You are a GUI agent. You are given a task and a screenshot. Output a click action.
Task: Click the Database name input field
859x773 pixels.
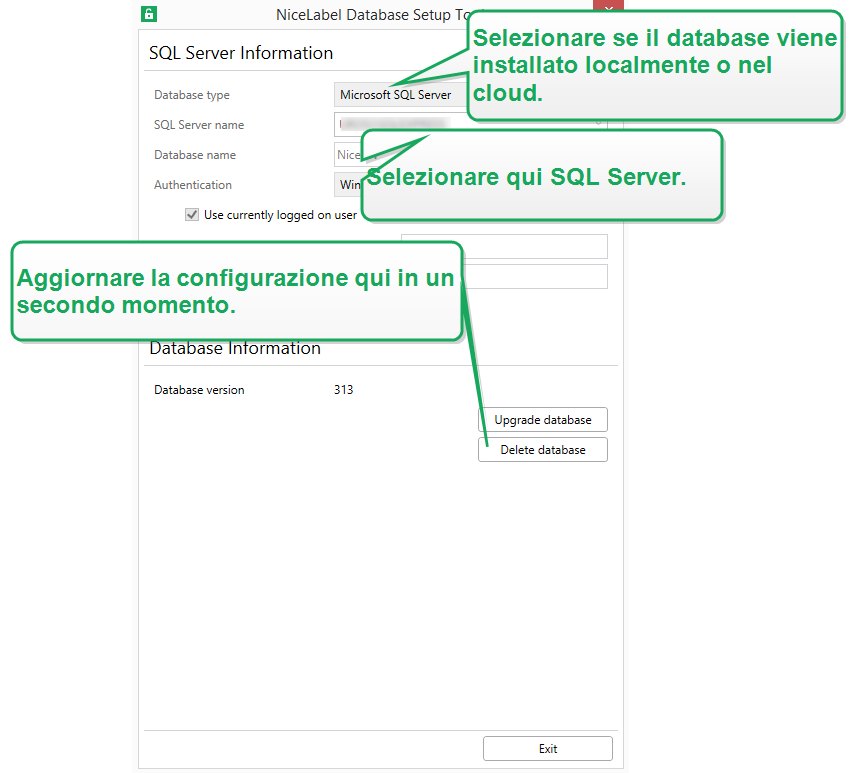[348, 155]
